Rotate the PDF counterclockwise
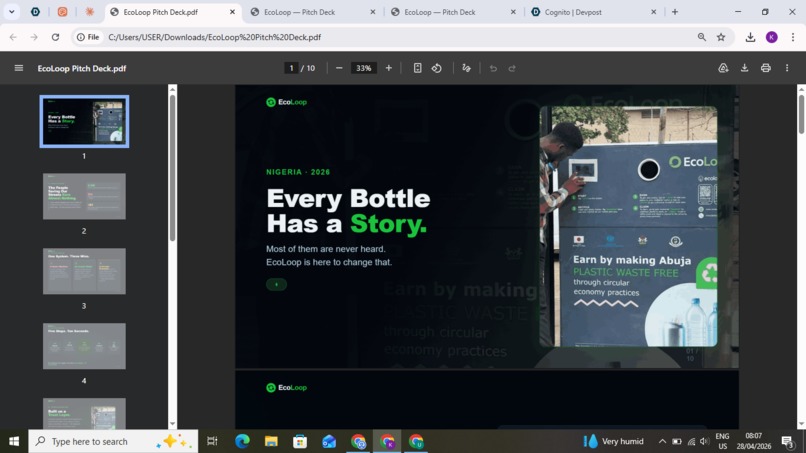The height and width of the screenshot is (453, 806). tap(436, 68)
